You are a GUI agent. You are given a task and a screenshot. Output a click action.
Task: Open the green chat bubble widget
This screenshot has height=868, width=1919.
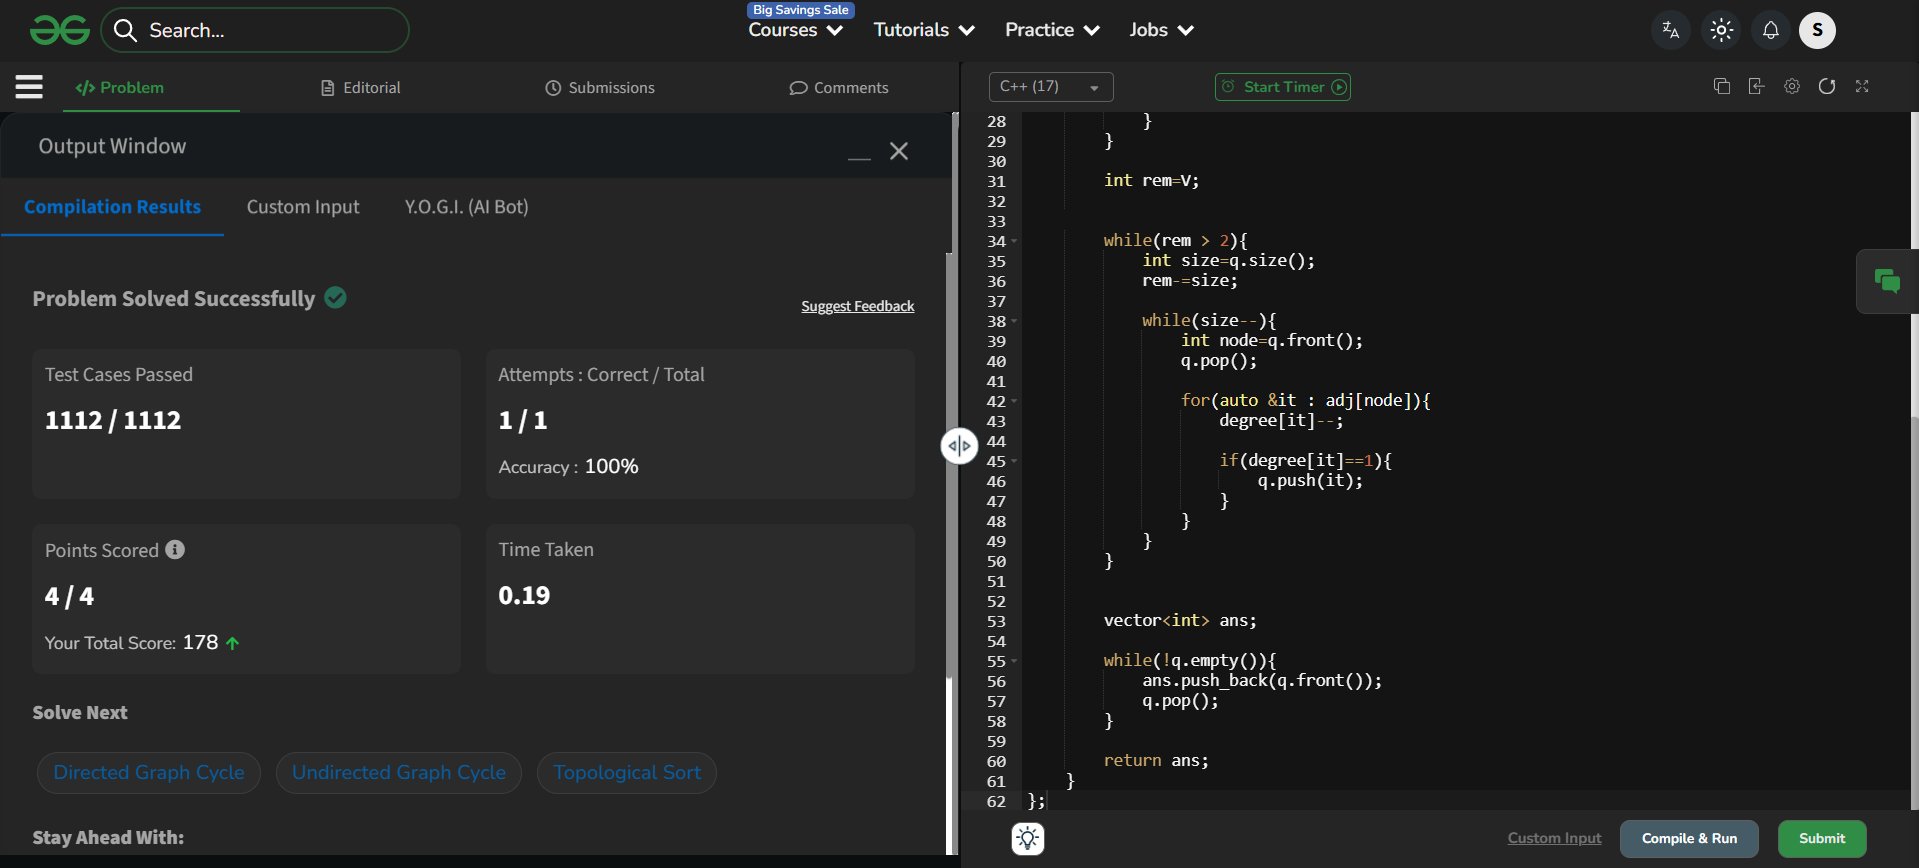1887,281
